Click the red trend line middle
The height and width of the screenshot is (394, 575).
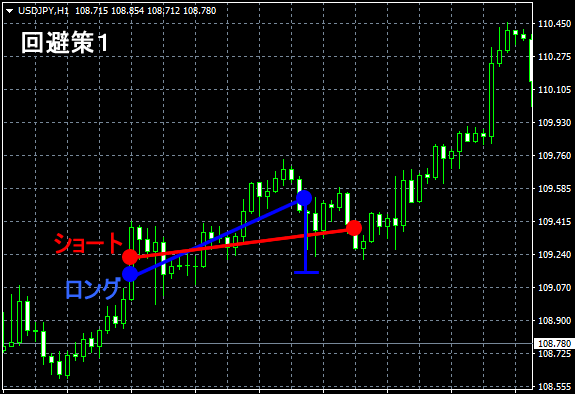(242, 242)
